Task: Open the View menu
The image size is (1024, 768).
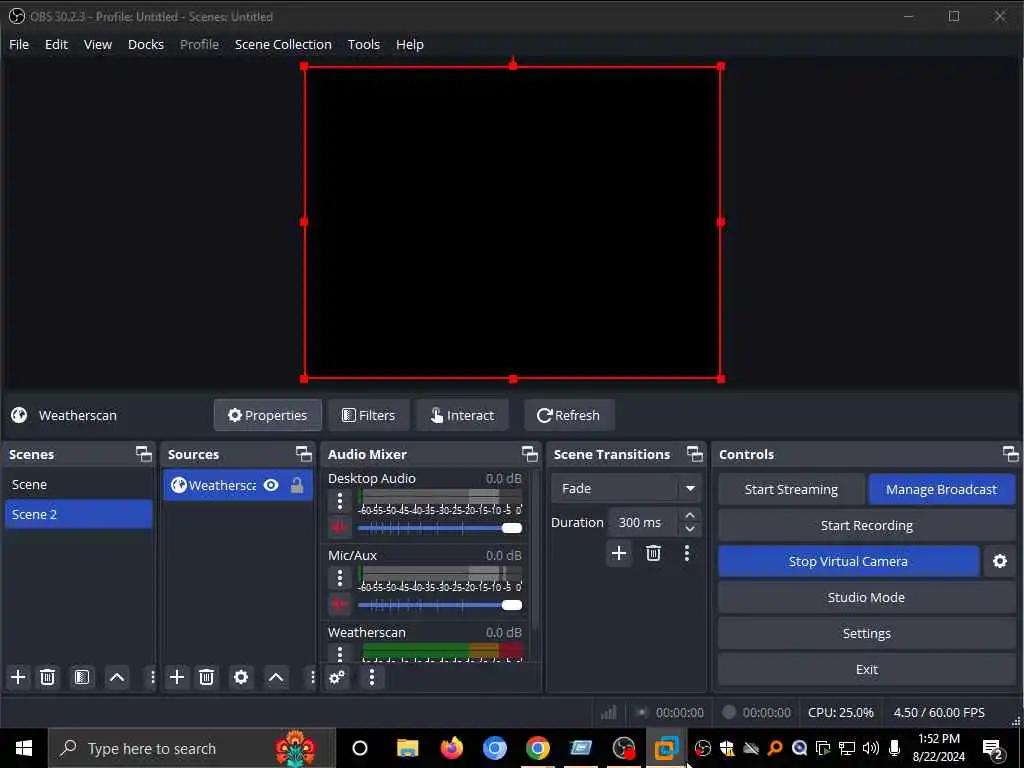Action: click(x=98, y=44)
